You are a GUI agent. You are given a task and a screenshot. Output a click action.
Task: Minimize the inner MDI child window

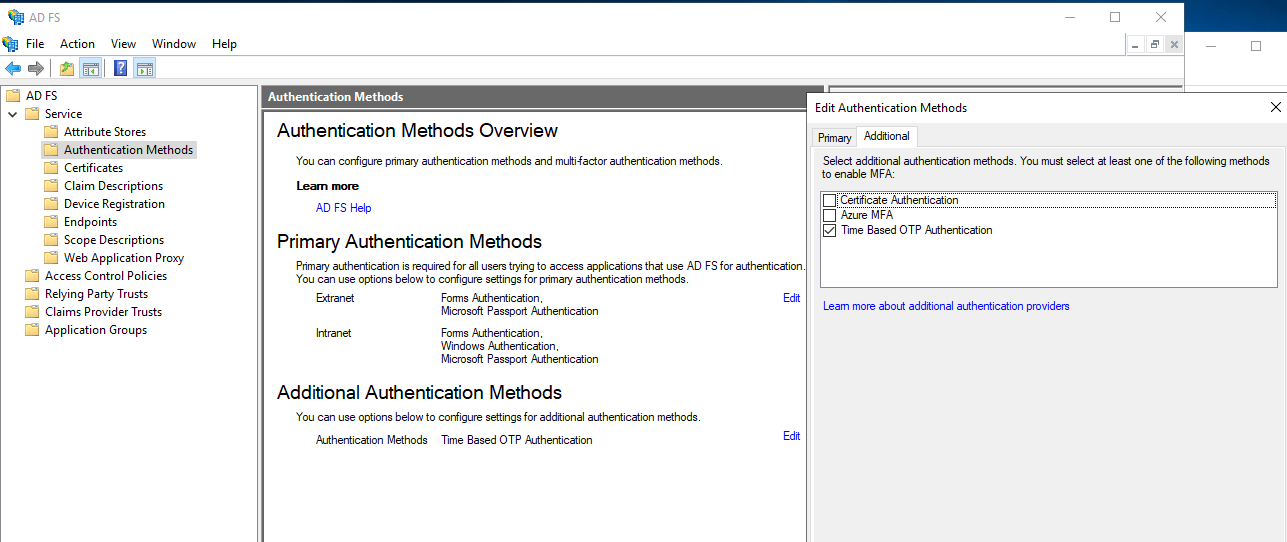[1135, 45]
